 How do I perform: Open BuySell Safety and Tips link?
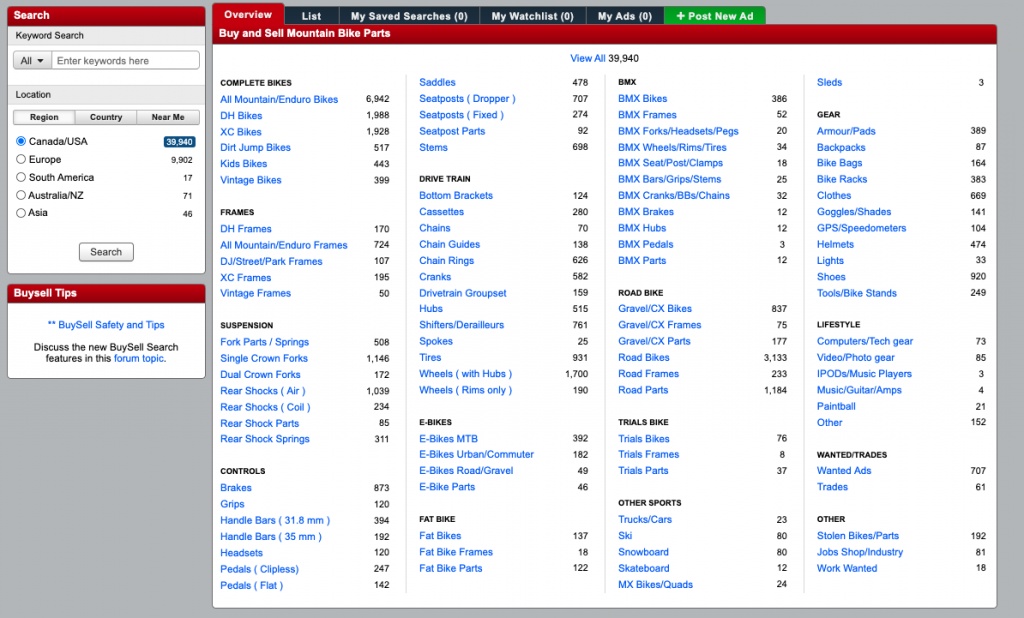click(x=106, y=325)
